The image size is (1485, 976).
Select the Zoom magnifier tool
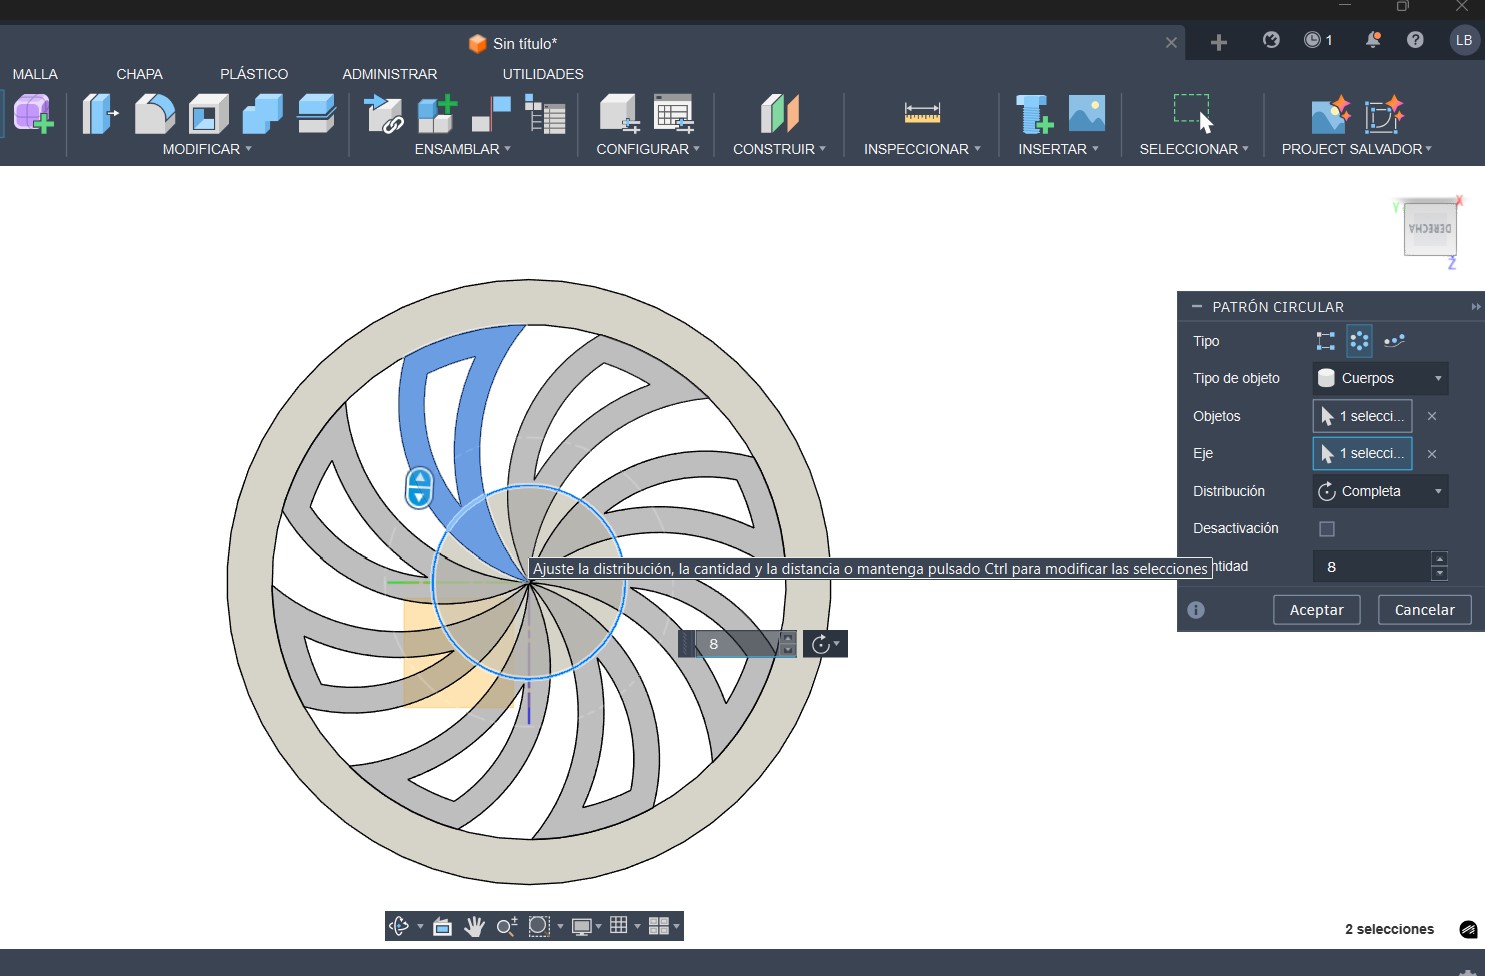[506, 926]
